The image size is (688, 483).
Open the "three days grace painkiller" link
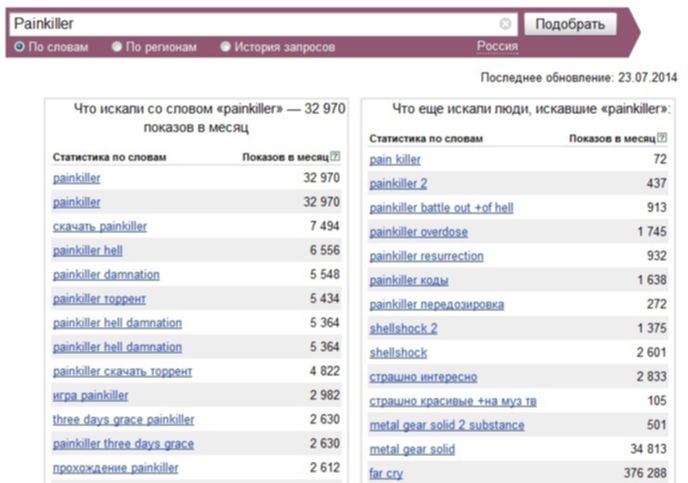coord(123,420)
